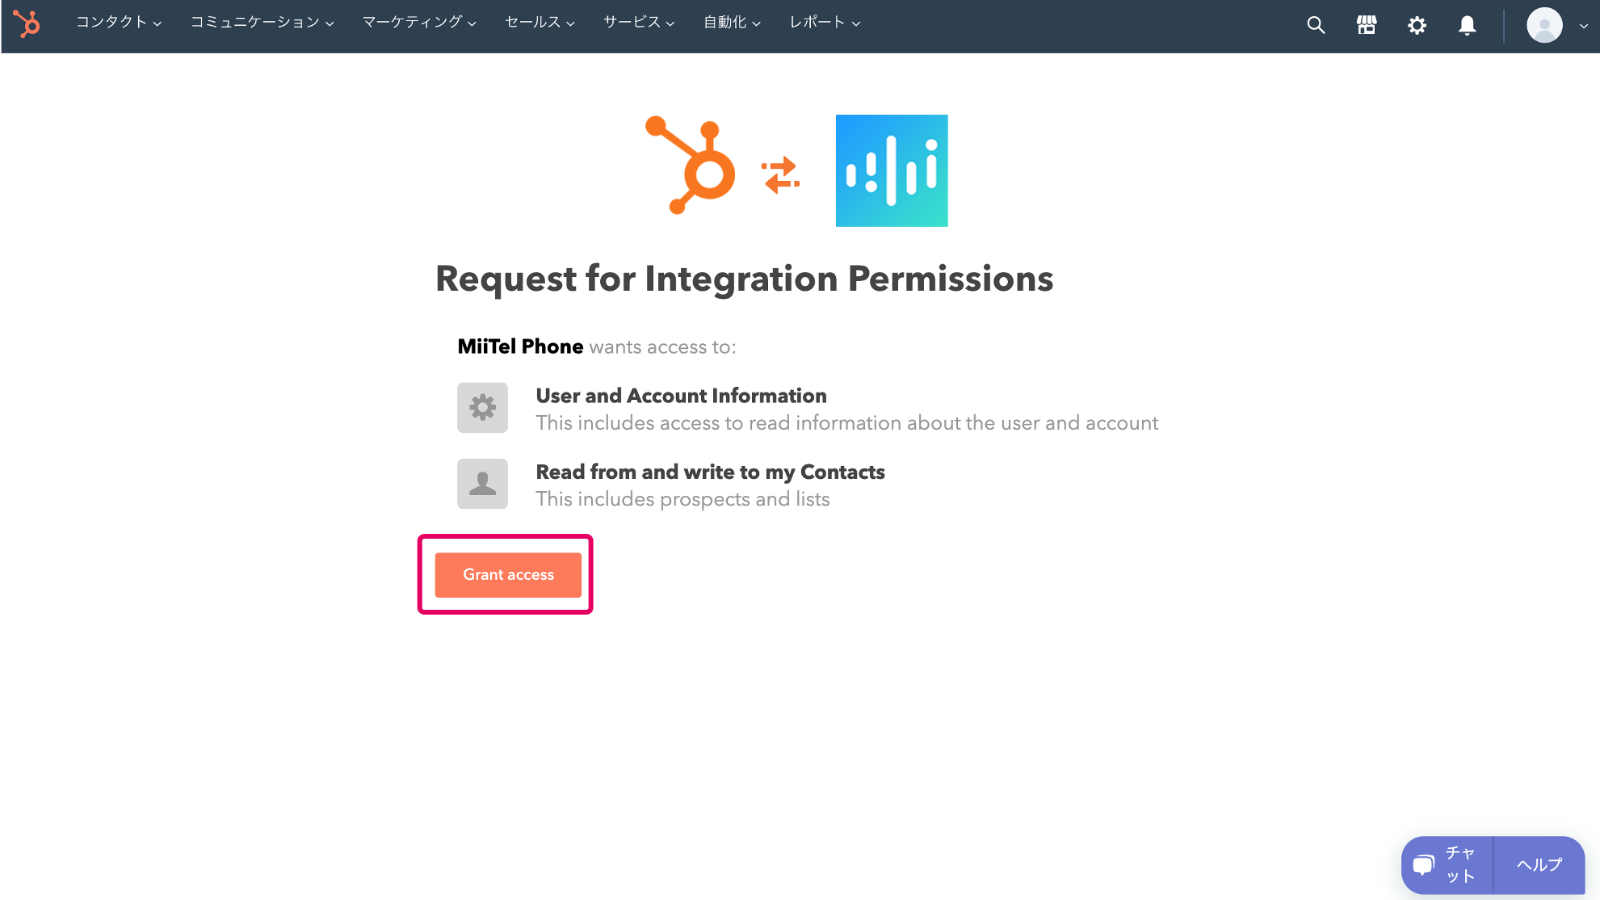Expand the account menu chevron beside avatar

(x=1583, y=26)
